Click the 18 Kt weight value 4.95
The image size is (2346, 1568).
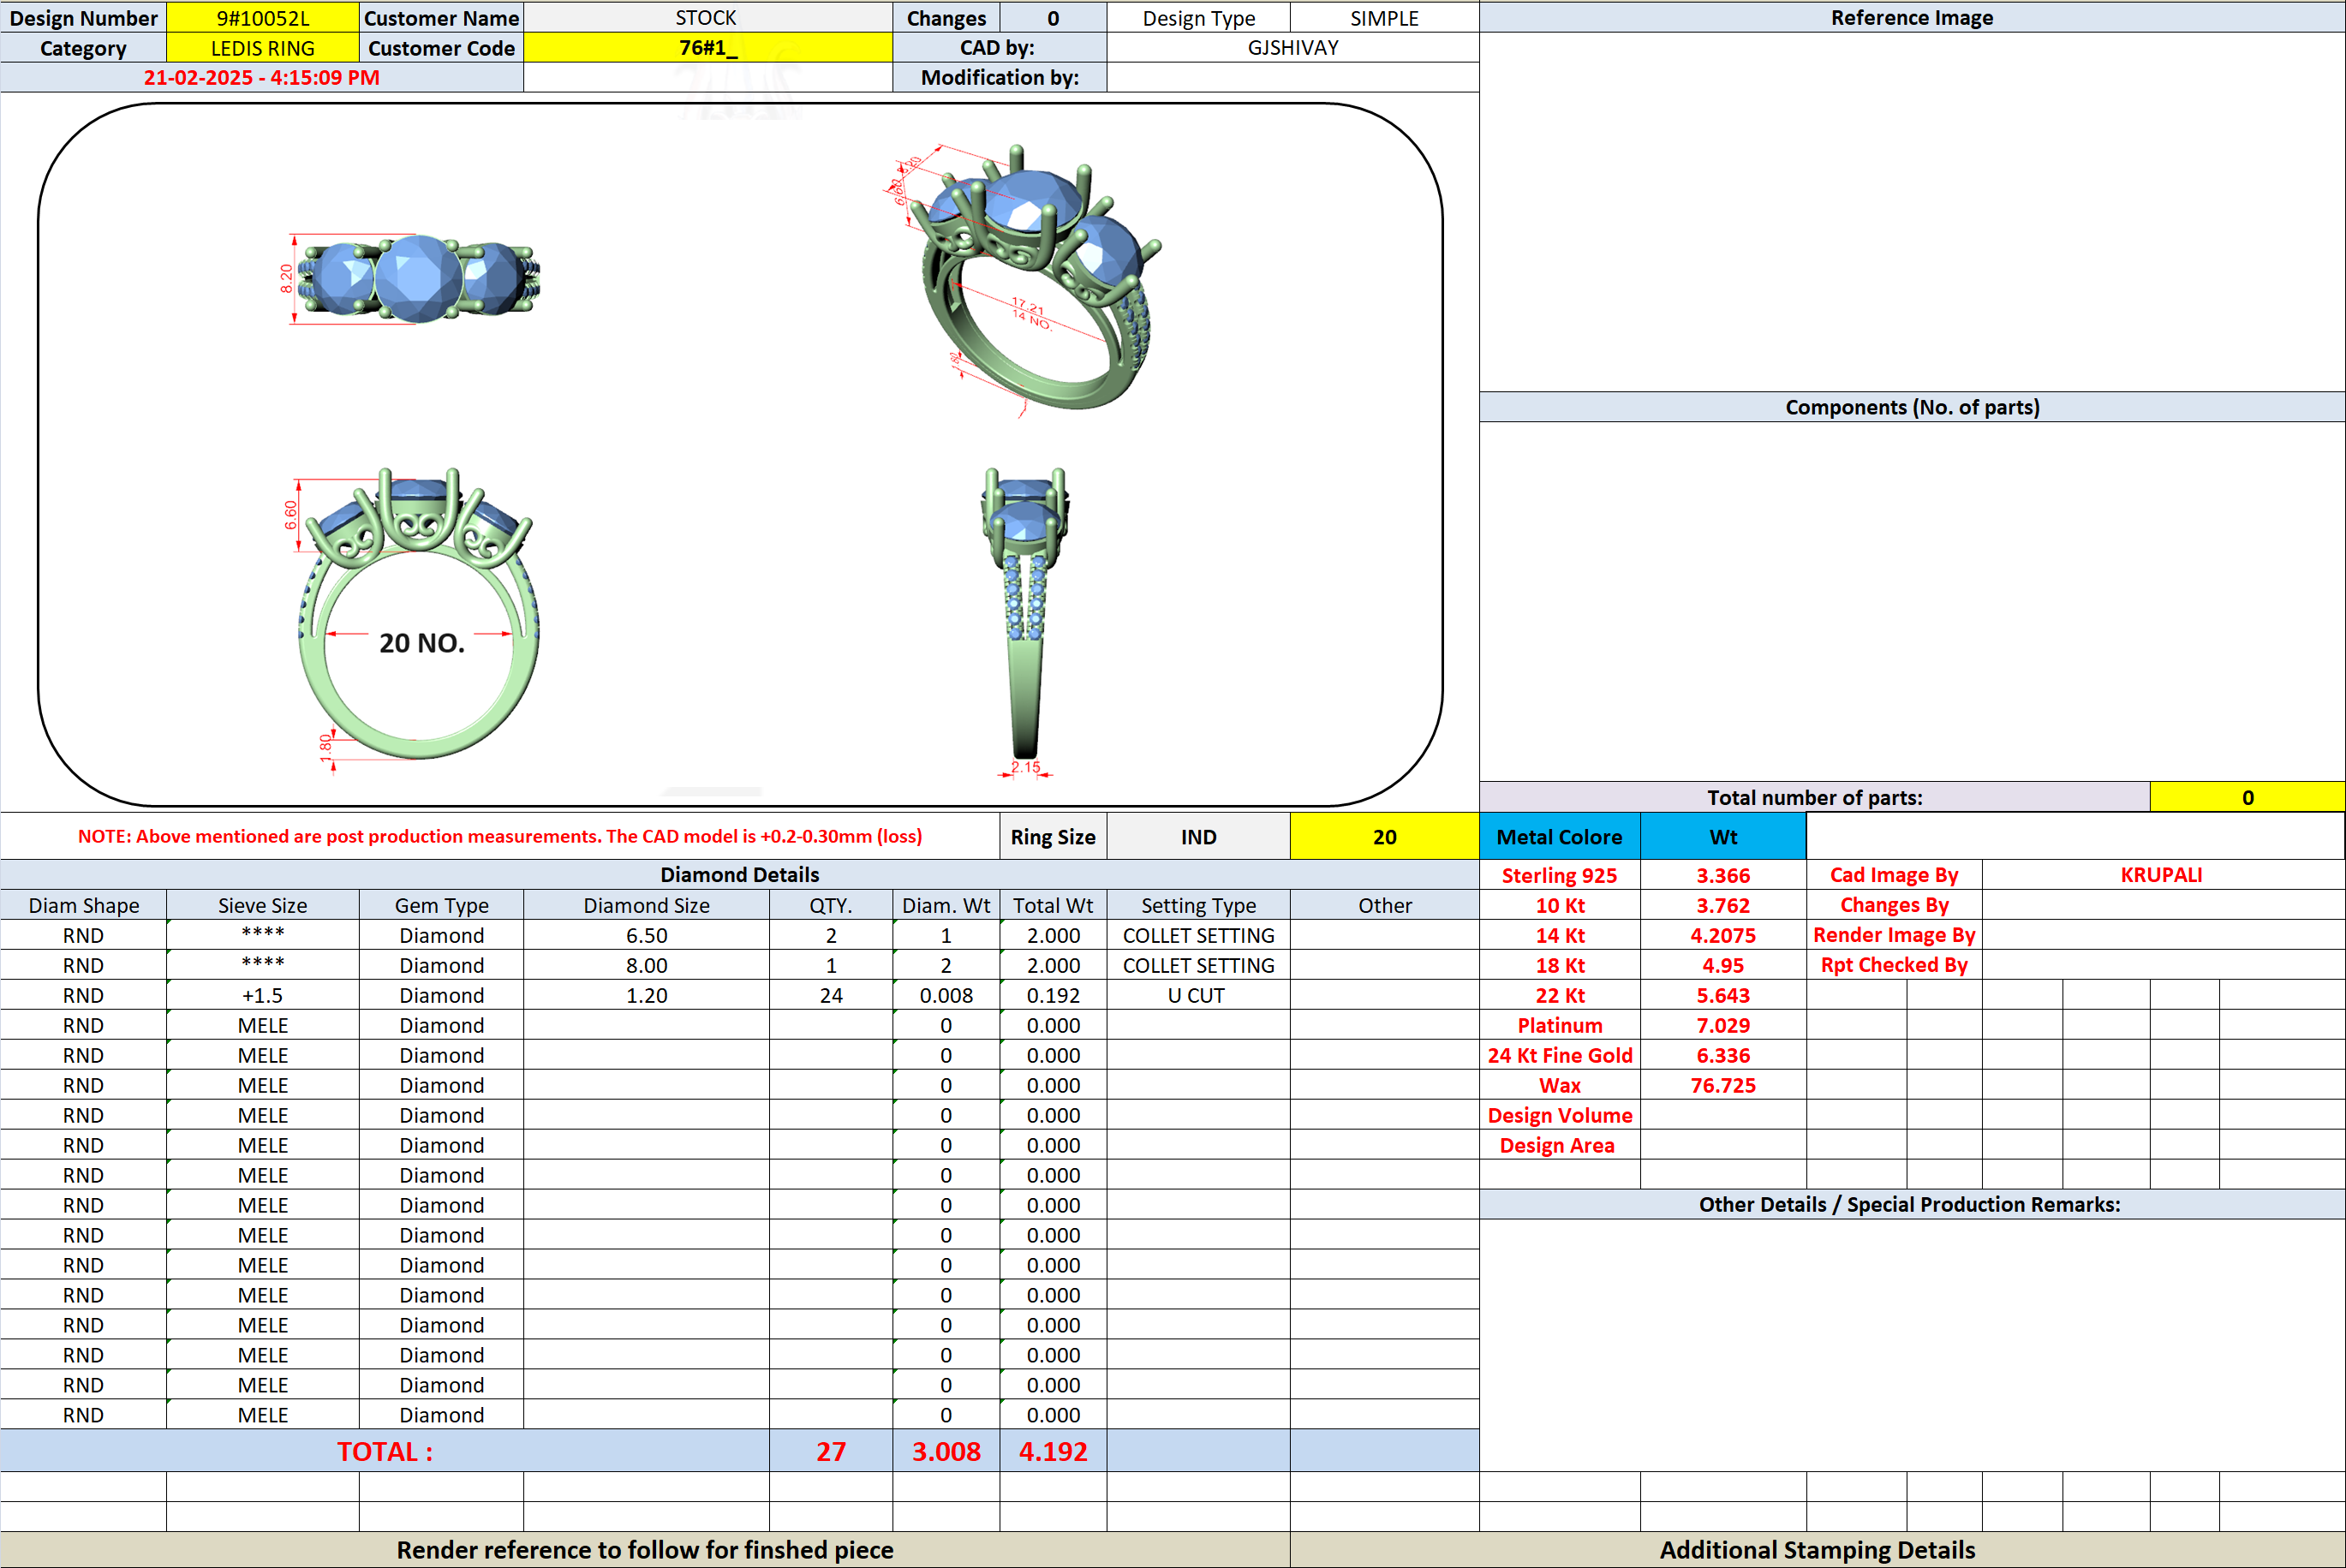(x=1723, y=965)
